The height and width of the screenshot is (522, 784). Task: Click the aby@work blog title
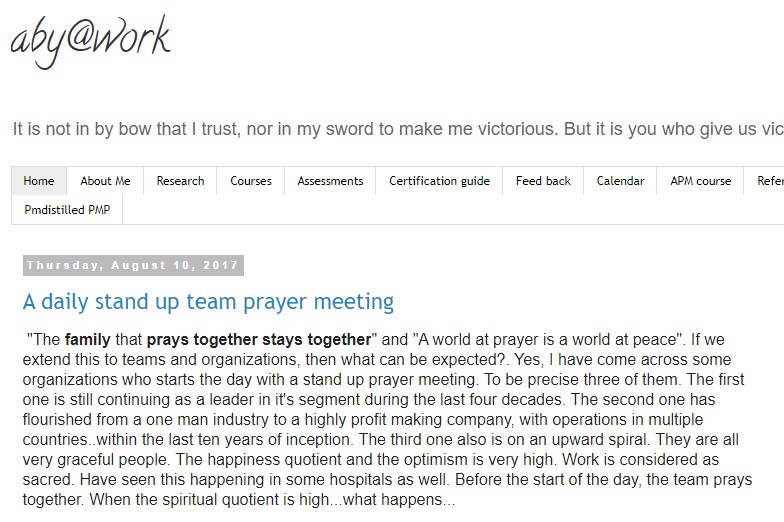tap(91, 42)
